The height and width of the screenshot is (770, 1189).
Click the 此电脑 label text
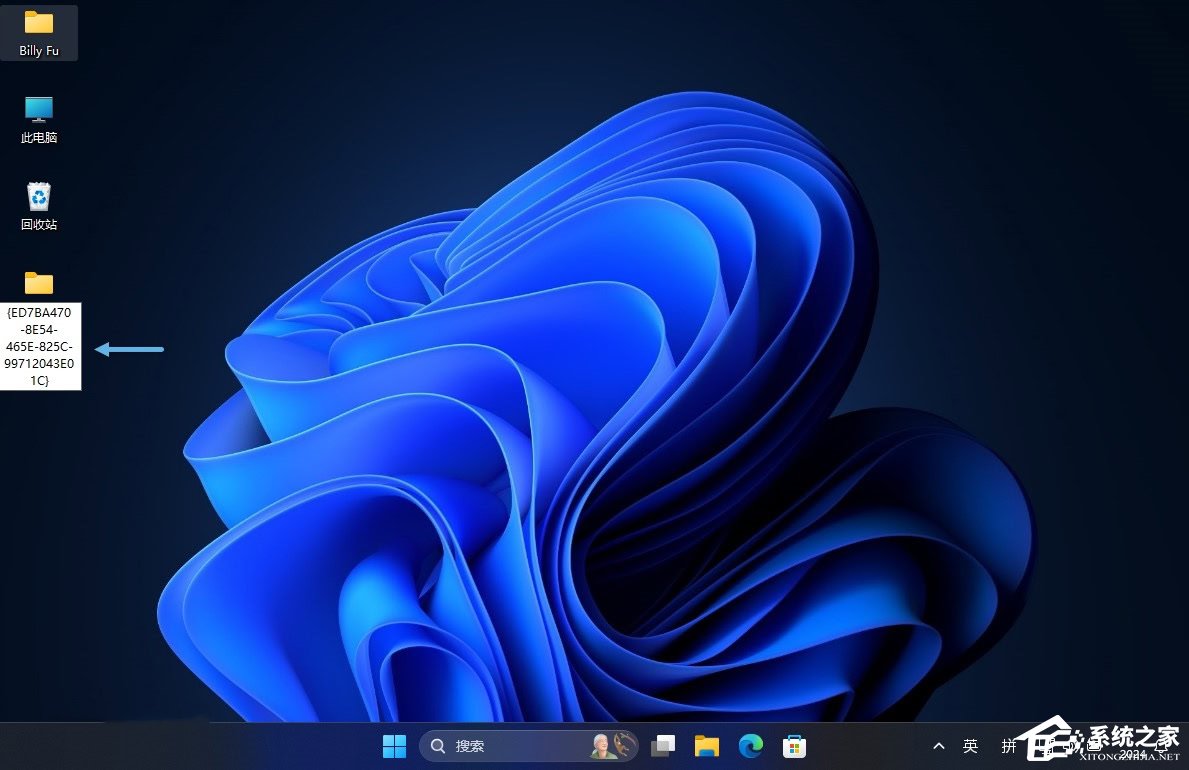click(39, 138)
